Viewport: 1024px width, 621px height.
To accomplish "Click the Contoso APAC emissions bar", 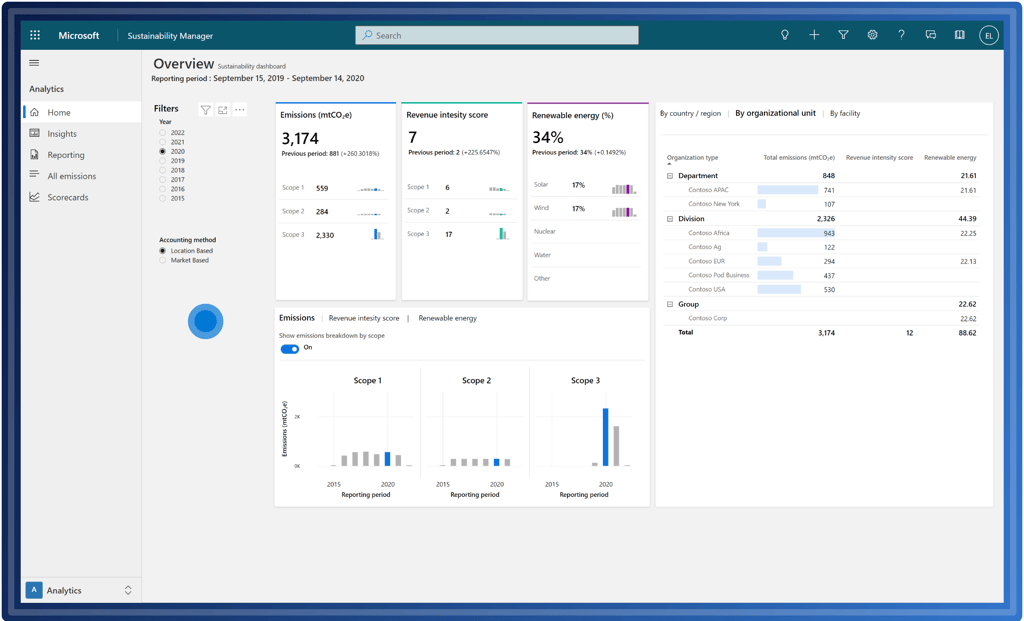I will coord(788,190).
